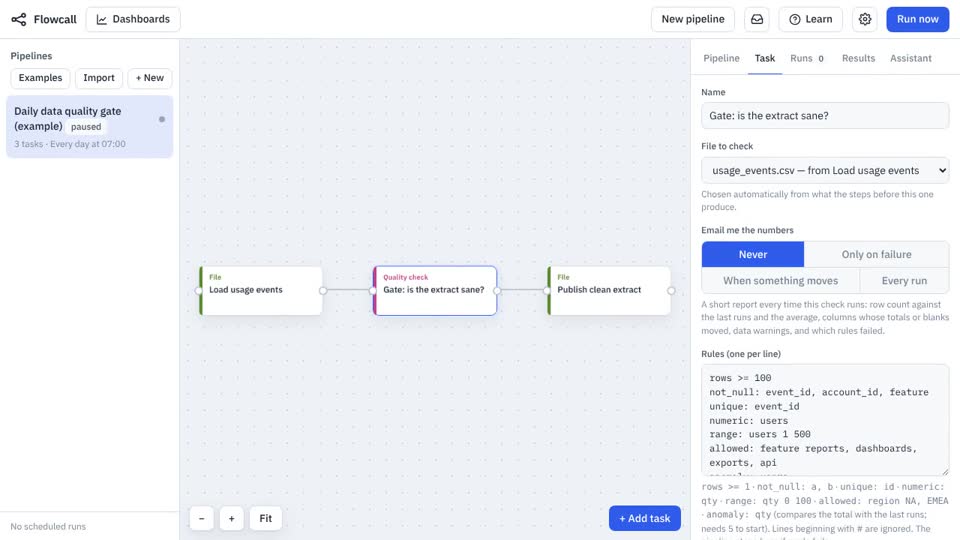The height and width of the screenshot is (540, 960).
Task: Select Daily data quality gate pipeline
Action: pyautogui.click(x=89, y=127)
